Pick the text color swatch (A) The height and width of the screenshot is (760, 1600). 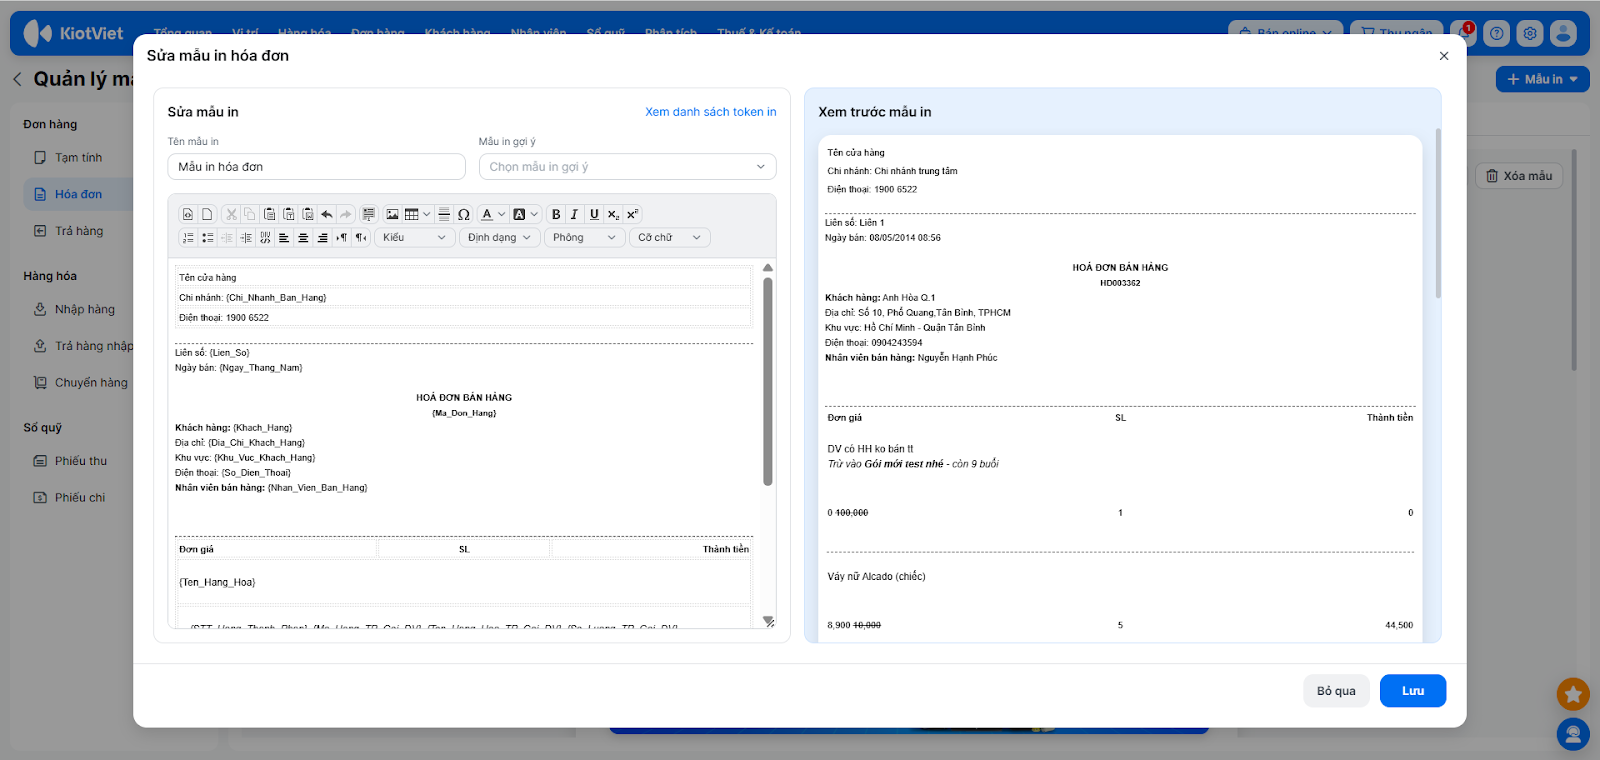coord(487,214)
